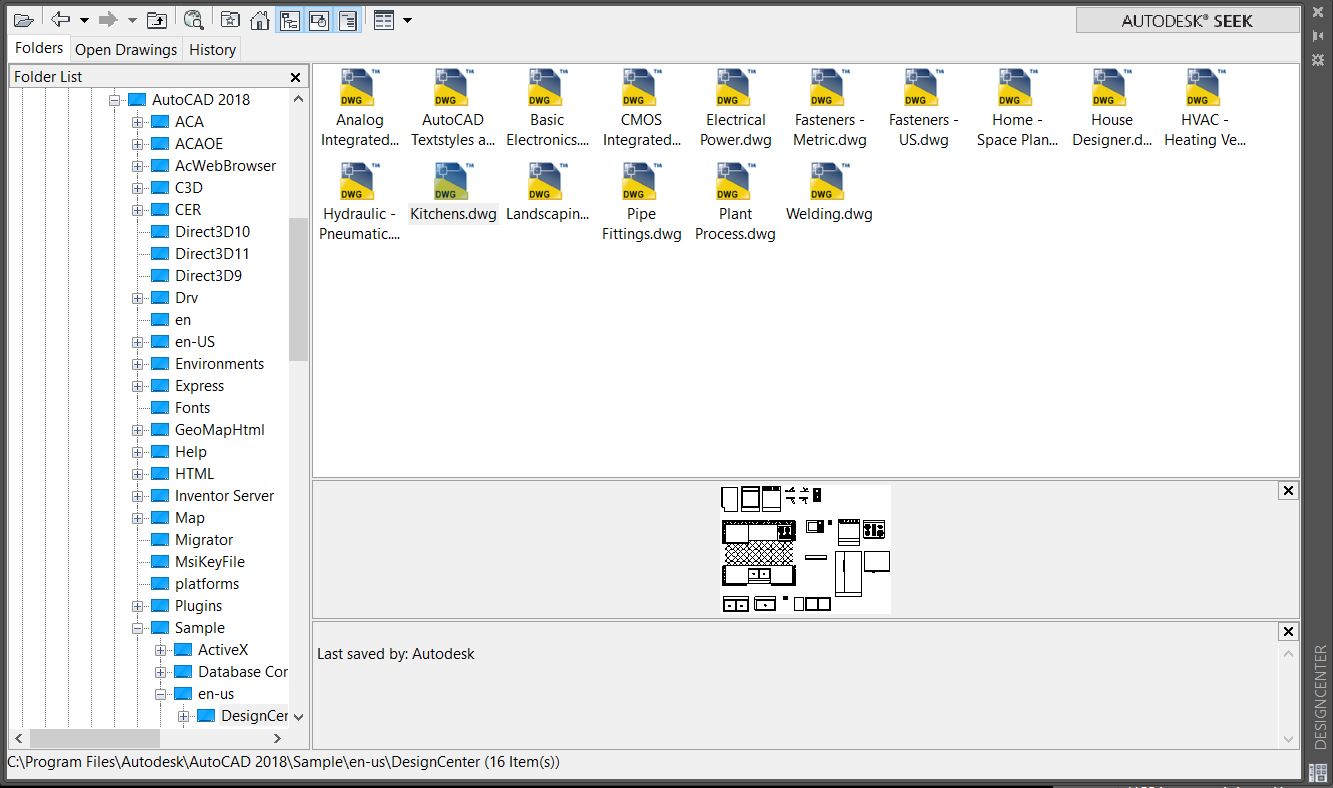Toggle the Description pane button

347,20
